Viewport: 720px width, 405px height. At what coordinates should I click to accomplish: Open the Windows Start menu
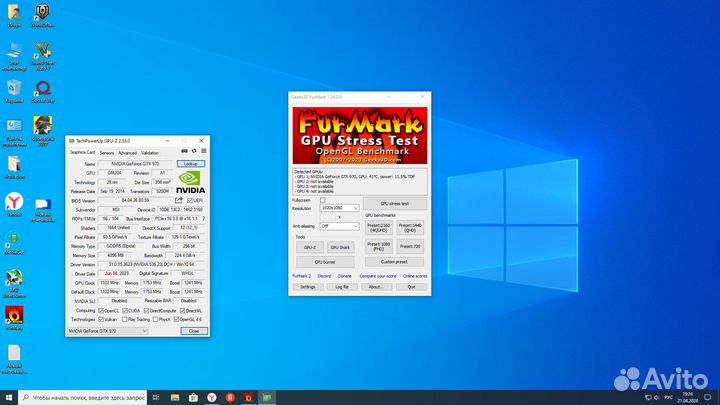[x=8, y=397]
